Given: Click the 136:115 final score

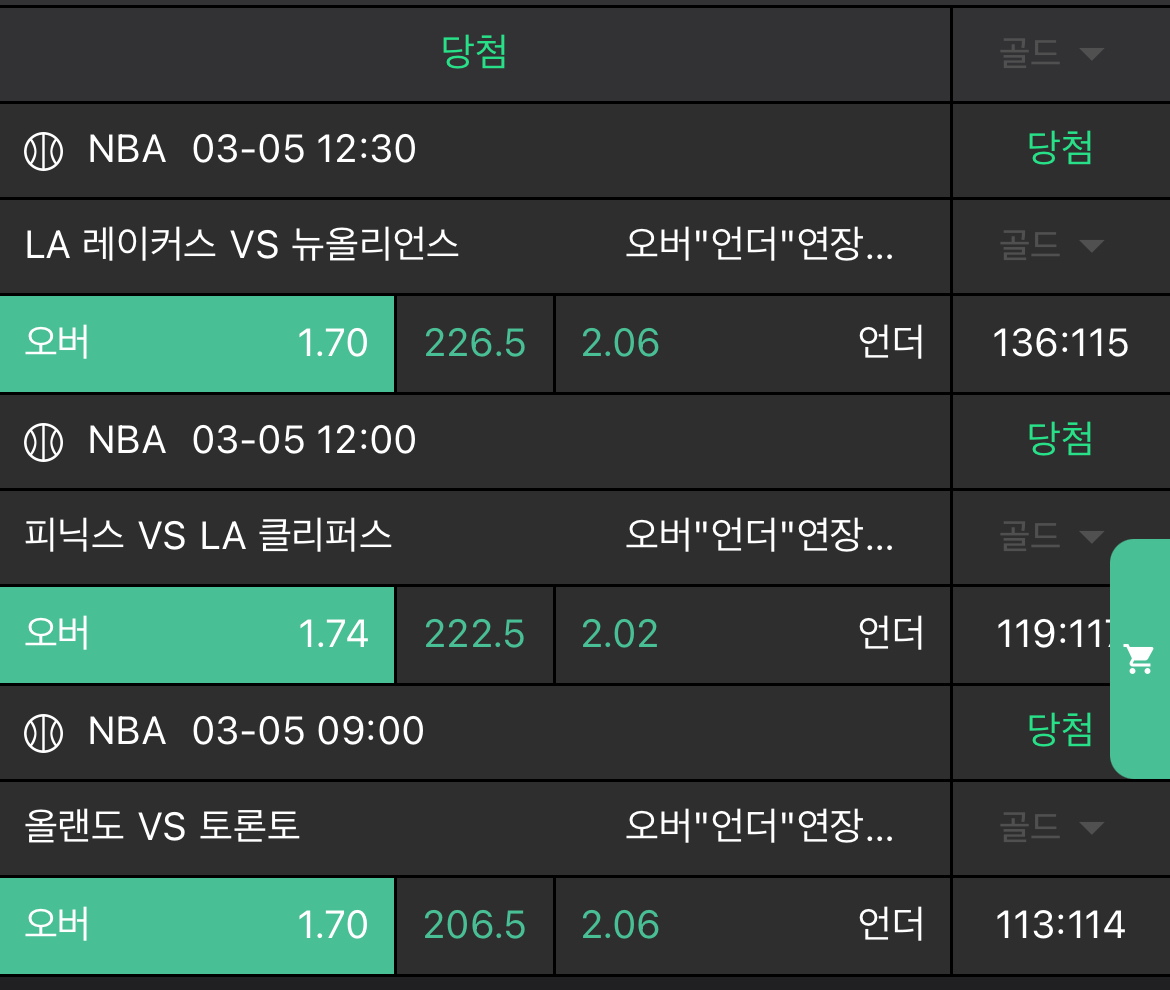Looking at the screenshot, I should point(1060,343).
